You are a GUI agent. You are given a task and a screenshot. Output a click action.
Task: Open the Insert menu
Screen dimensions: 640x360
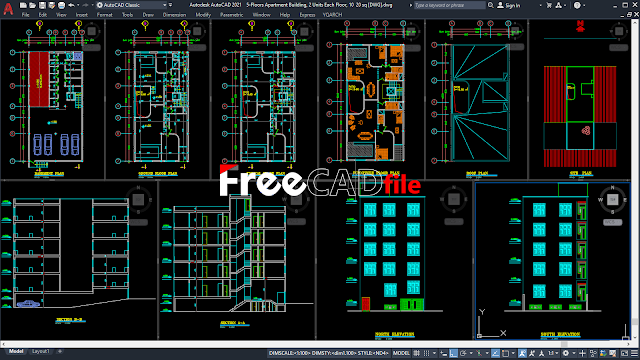point(82,15)
